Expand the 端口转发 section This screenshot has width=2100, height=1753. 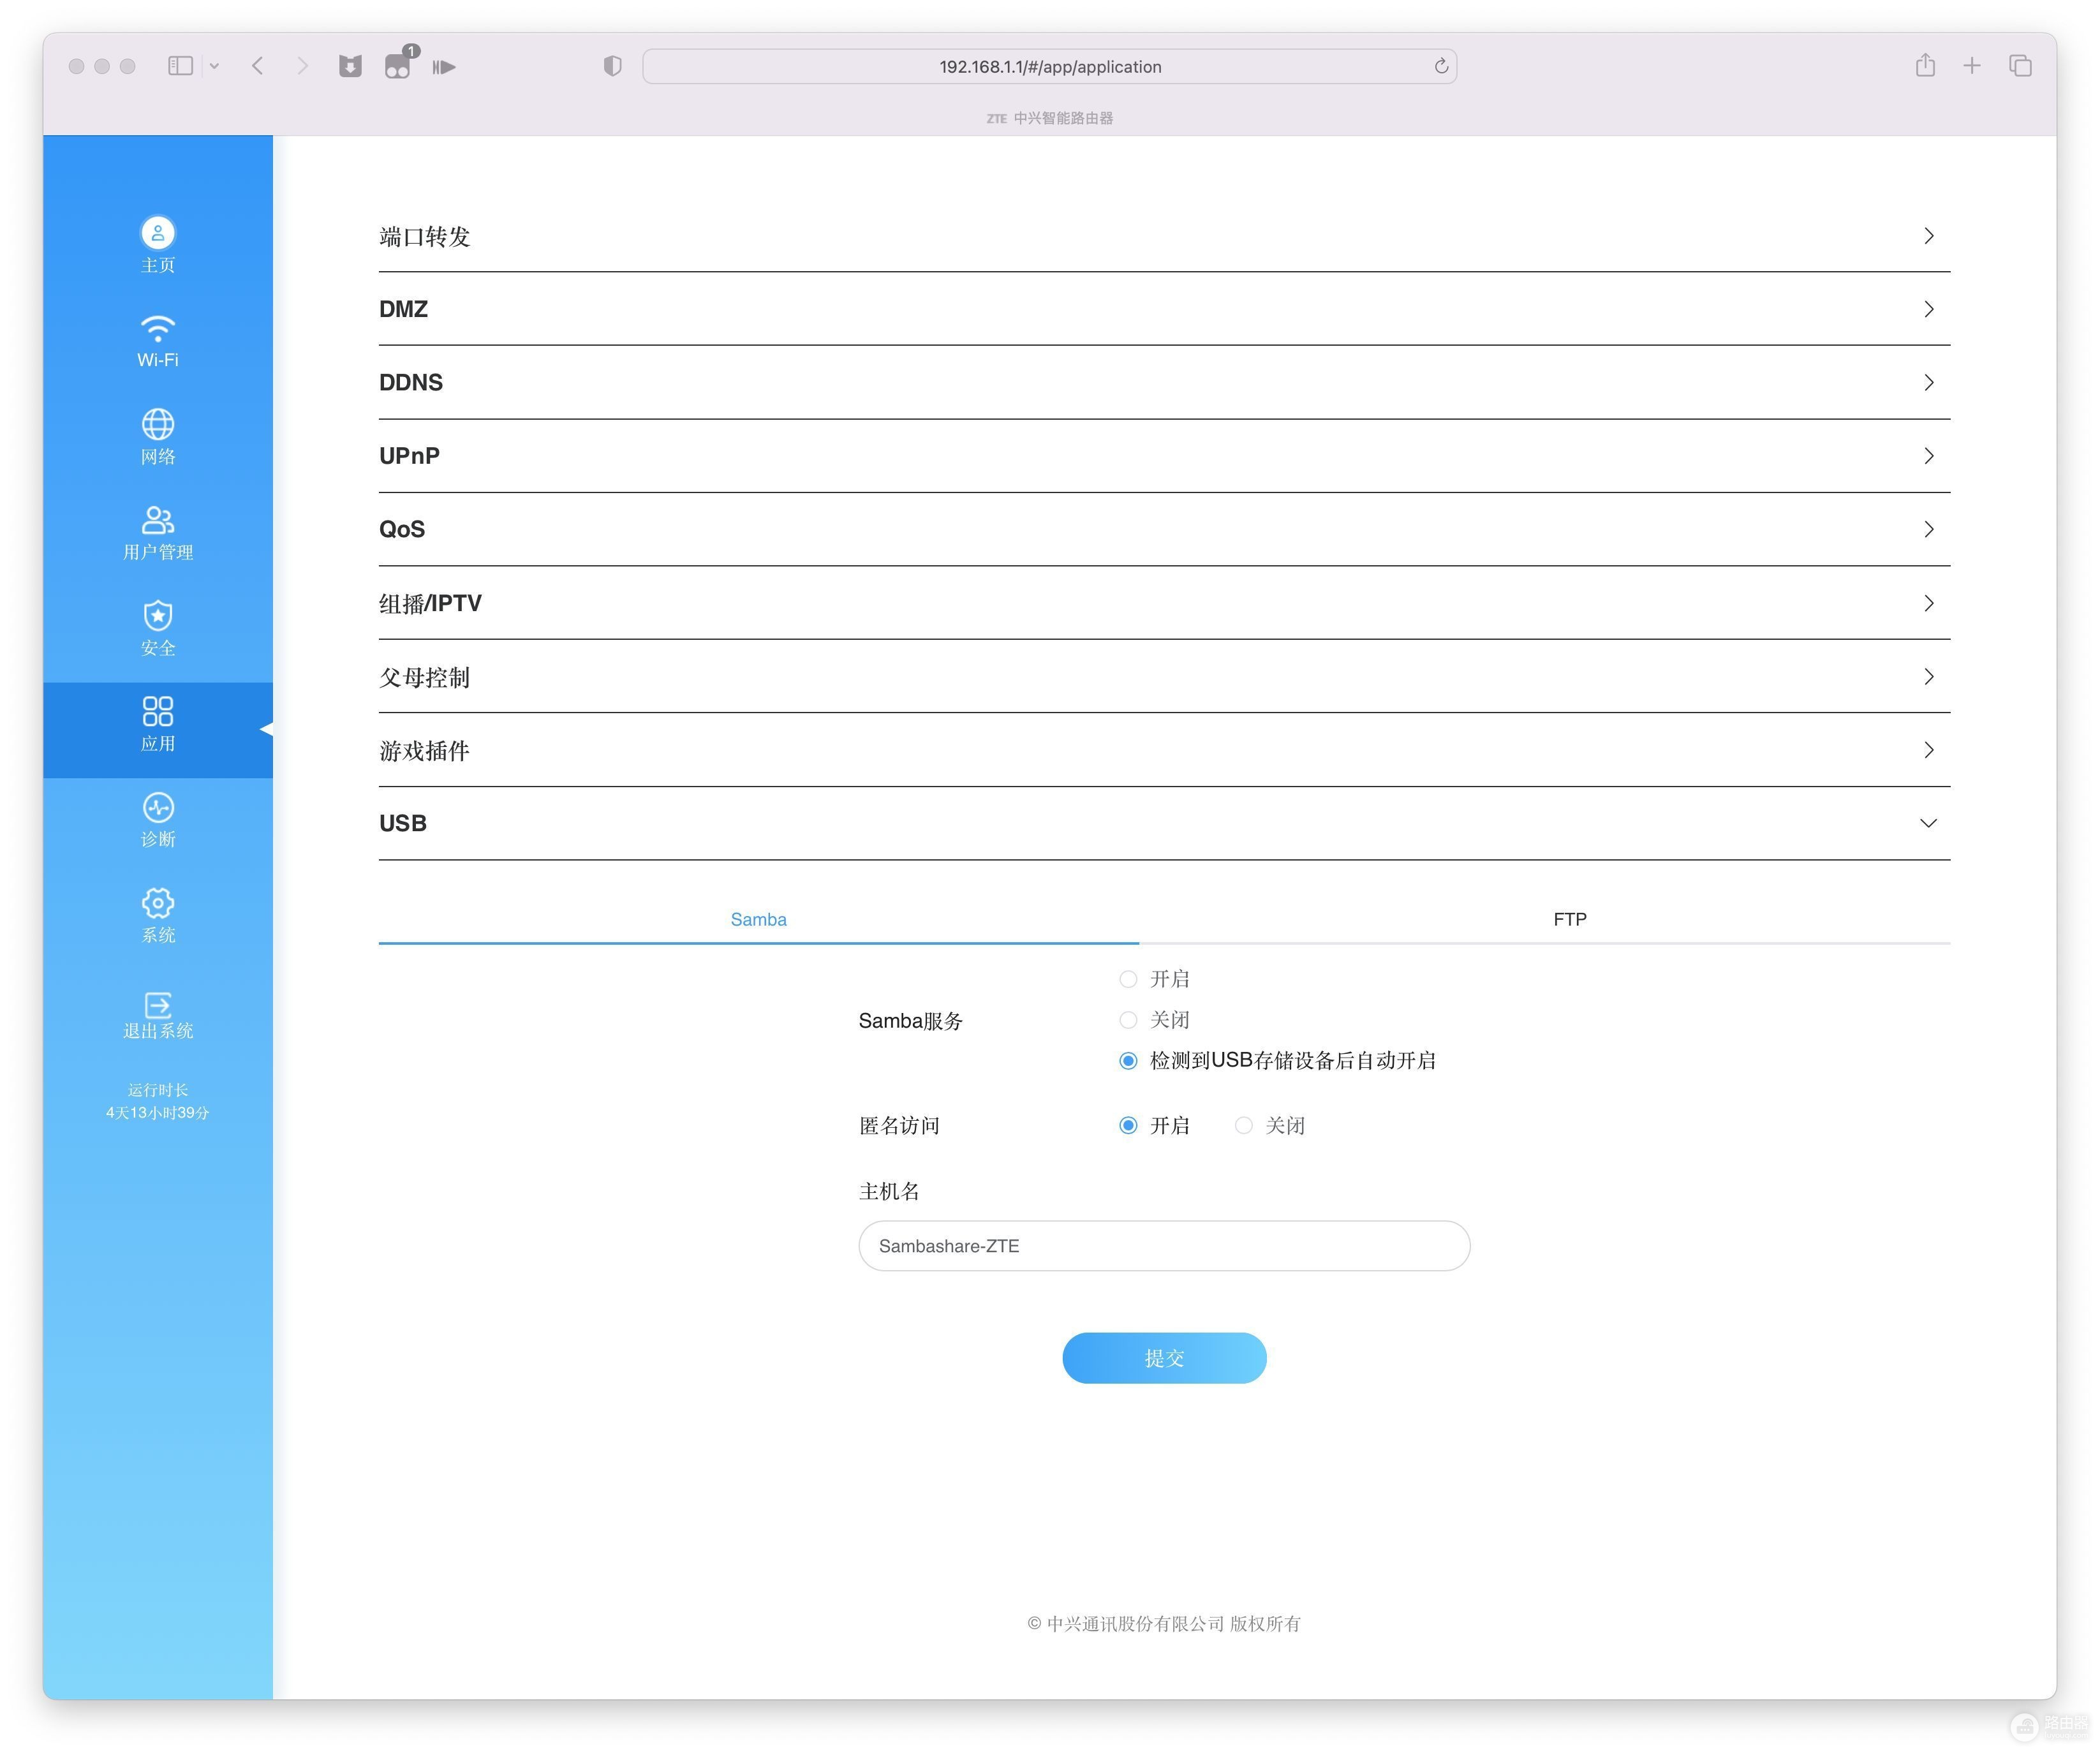1164,236
